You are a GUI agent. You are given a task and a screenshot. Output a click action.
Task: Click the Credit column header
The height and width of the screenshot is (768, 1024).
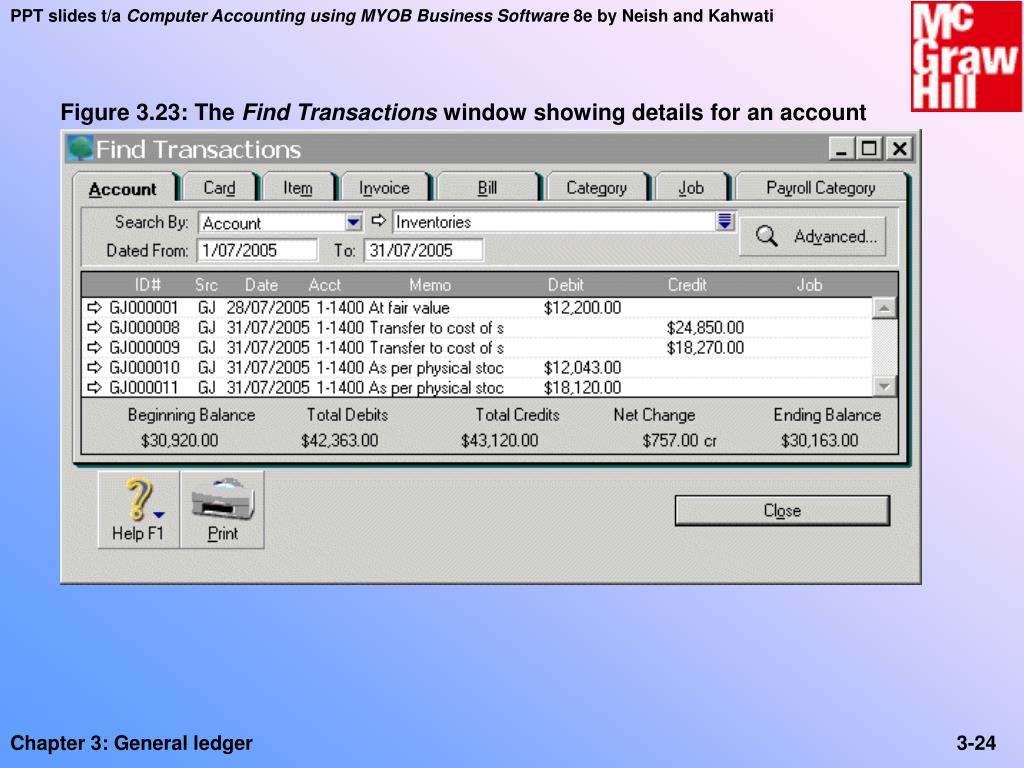coord(687,285)
